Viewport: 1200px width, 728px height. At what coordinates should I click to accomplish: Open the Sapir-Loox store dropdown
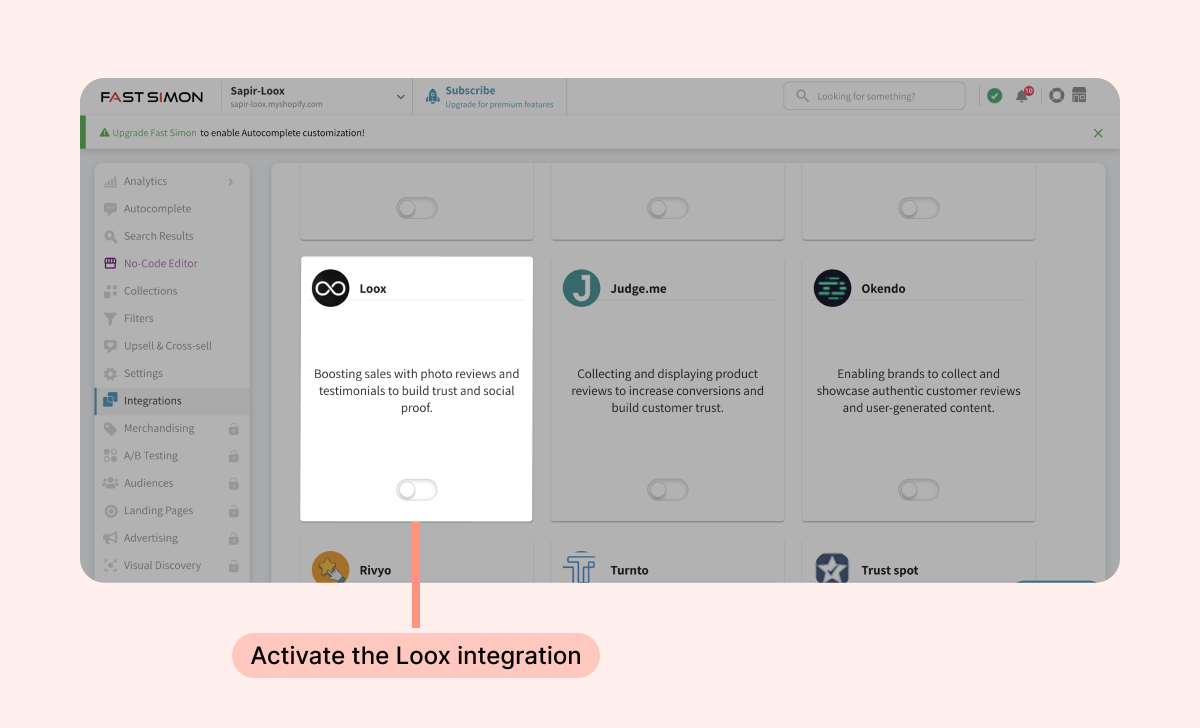coord(401,97)
